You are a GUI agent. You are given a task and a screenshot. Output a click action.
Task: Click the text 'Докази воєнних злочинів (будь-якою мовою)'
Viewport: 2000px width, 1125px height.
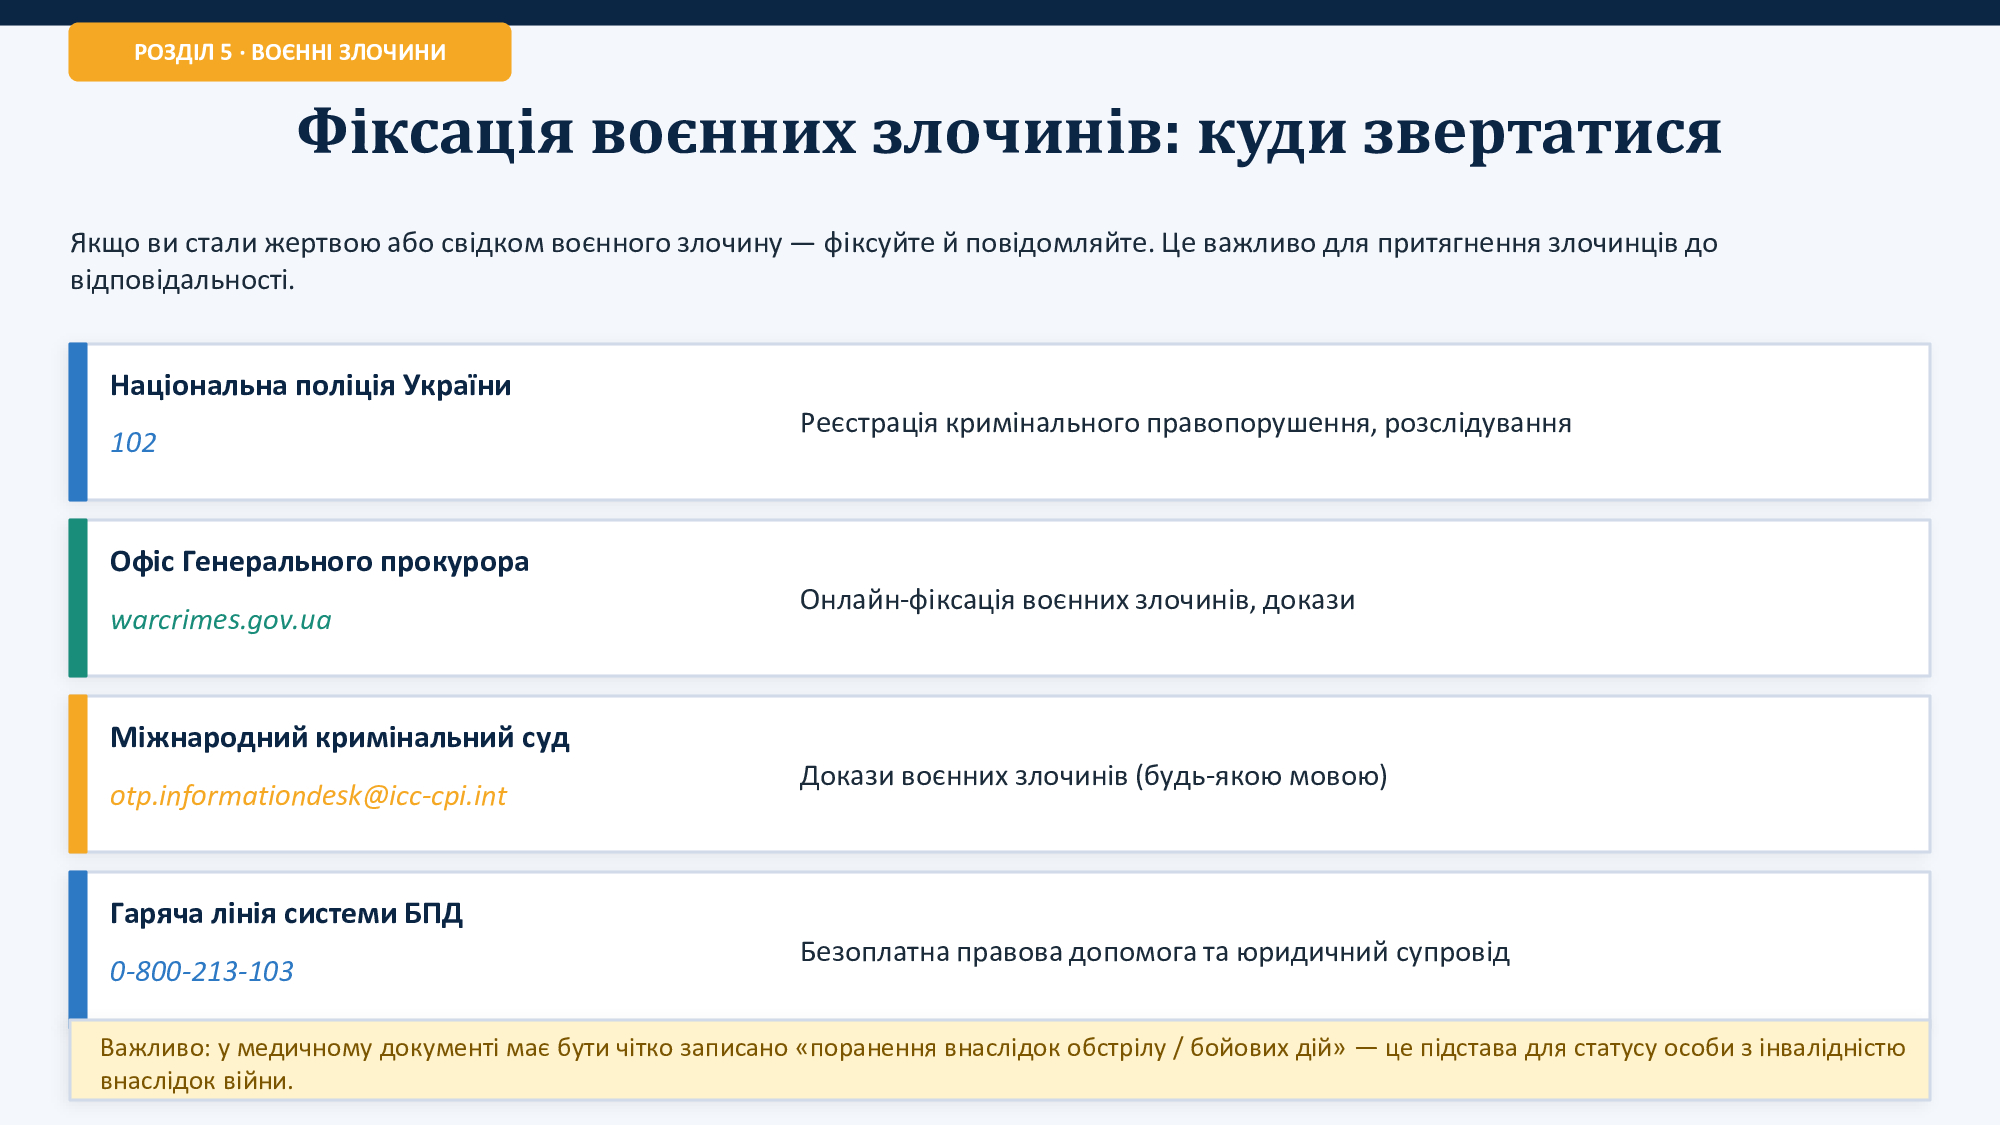pyautogui.click(x=1093, y=776)
